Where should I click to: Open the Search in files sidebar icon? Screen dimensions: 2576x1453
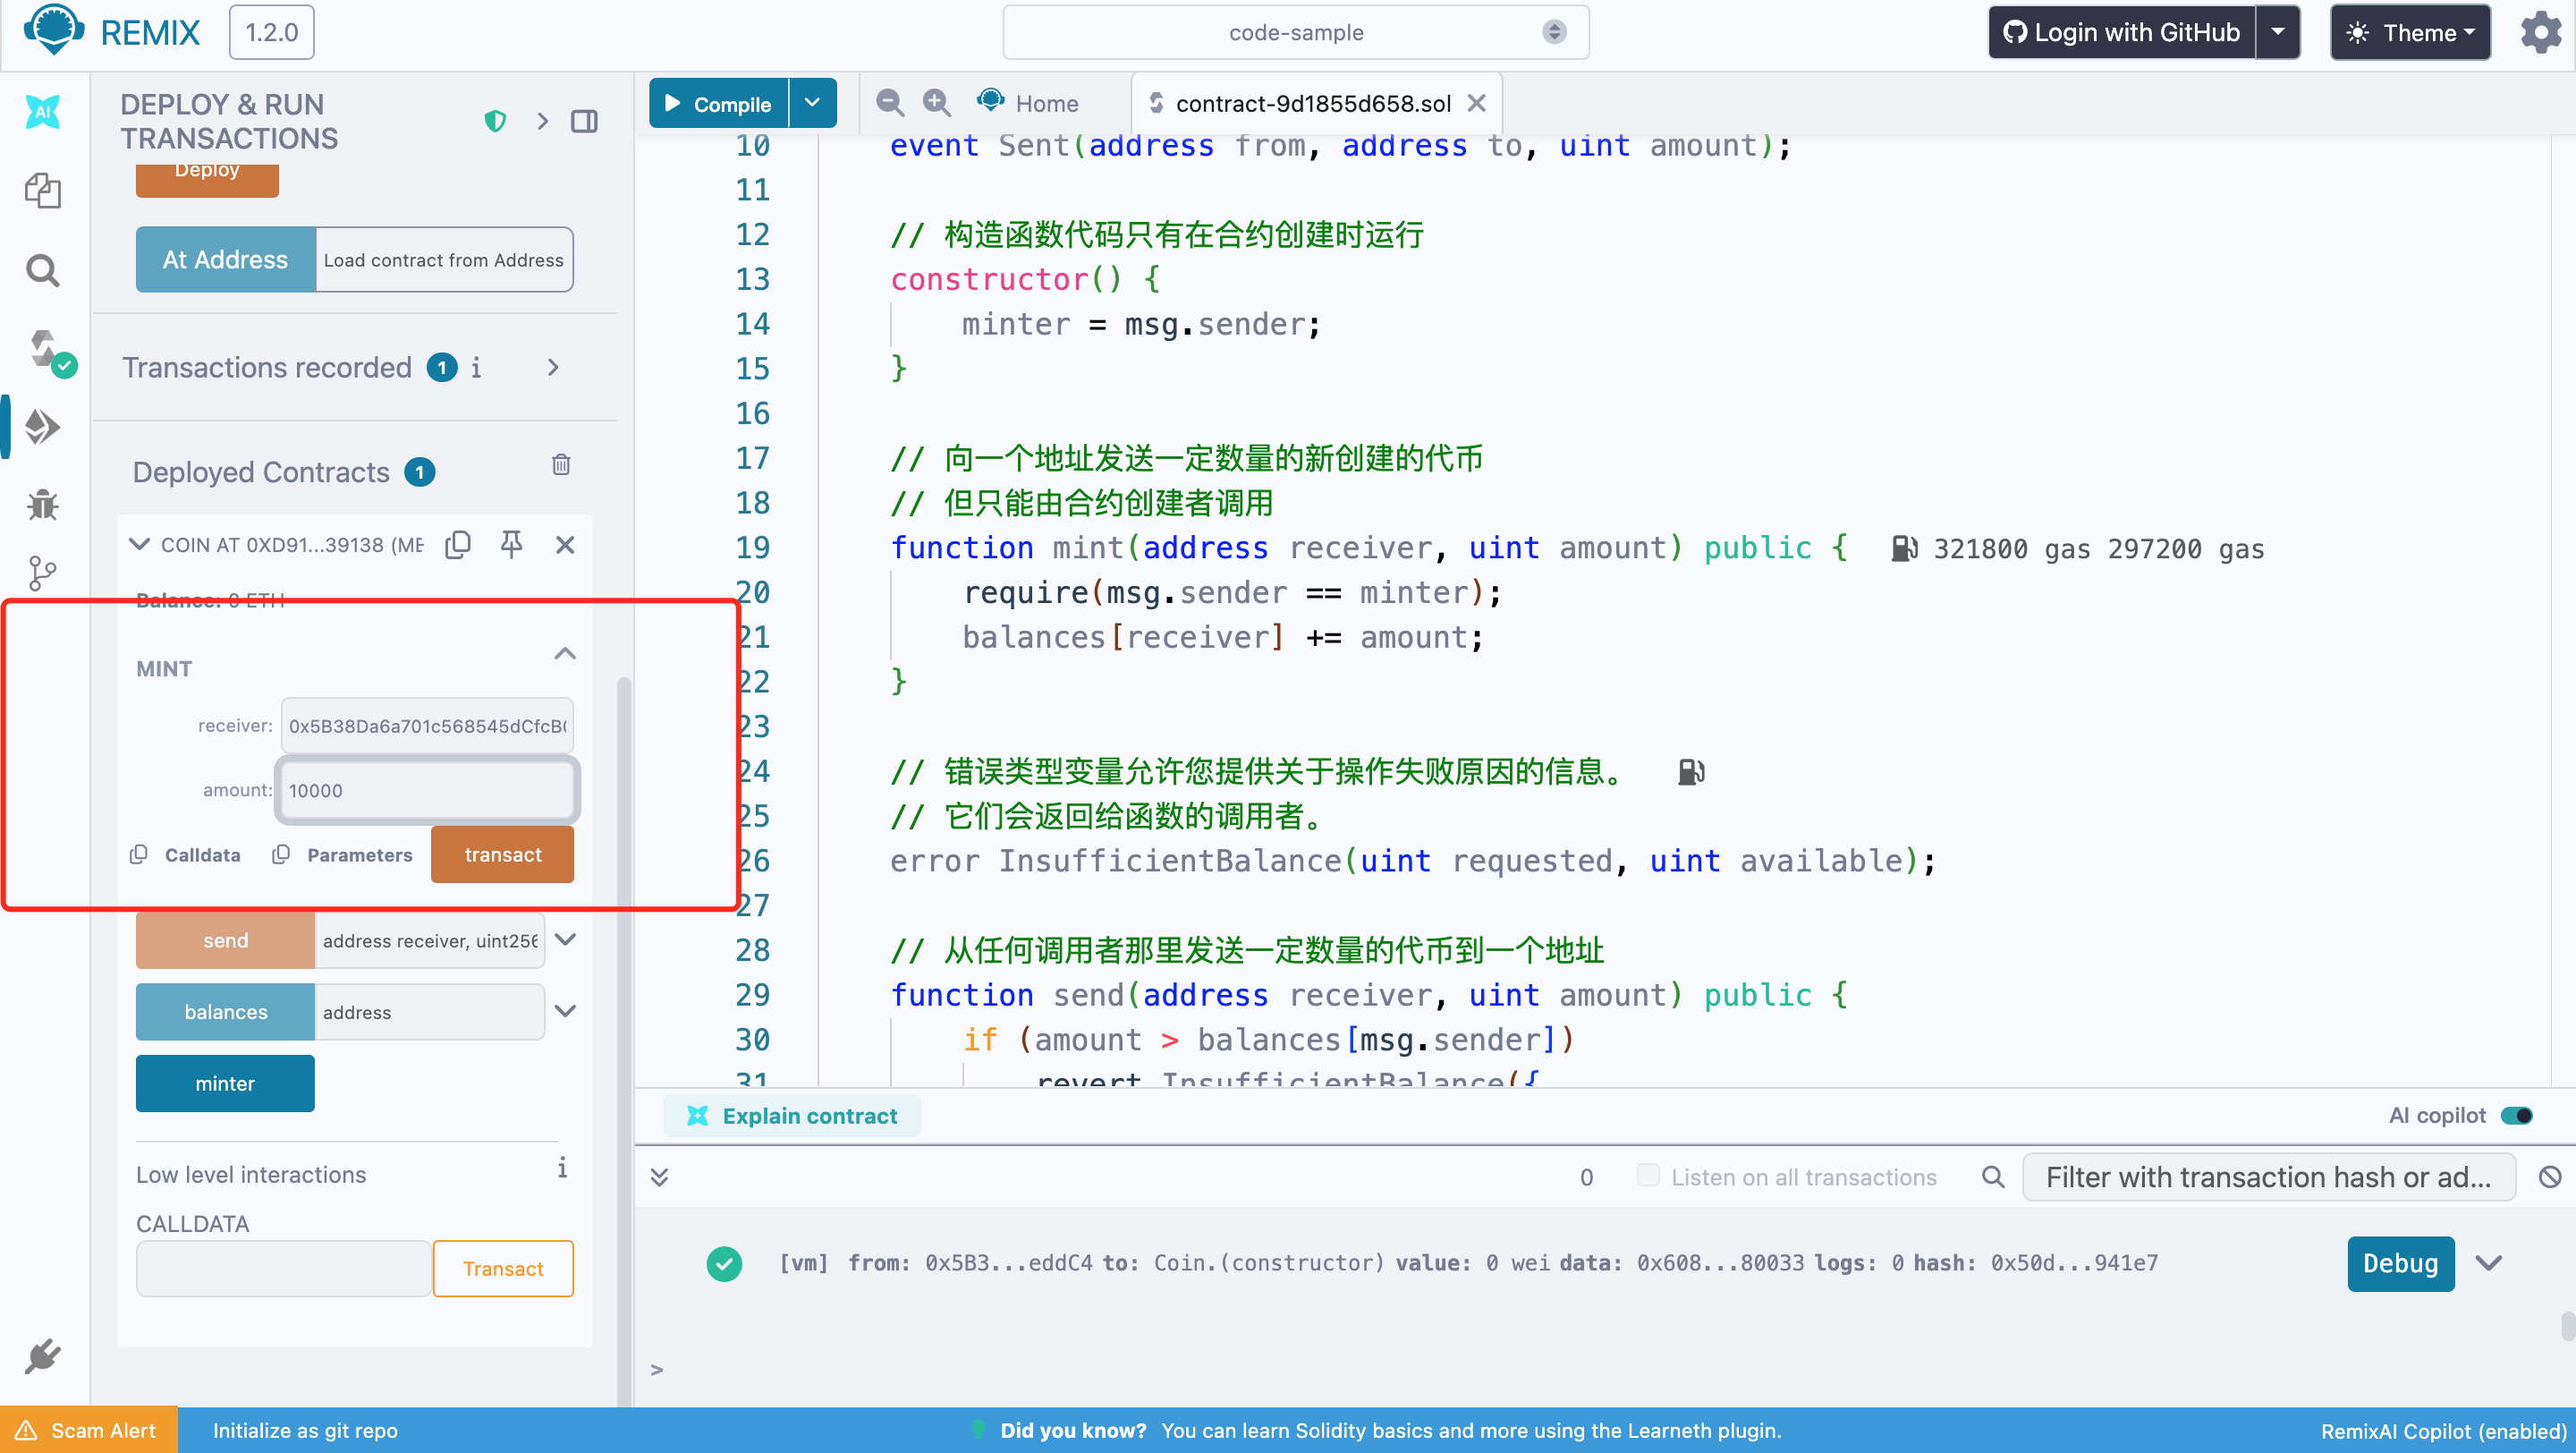coord(43,270)
